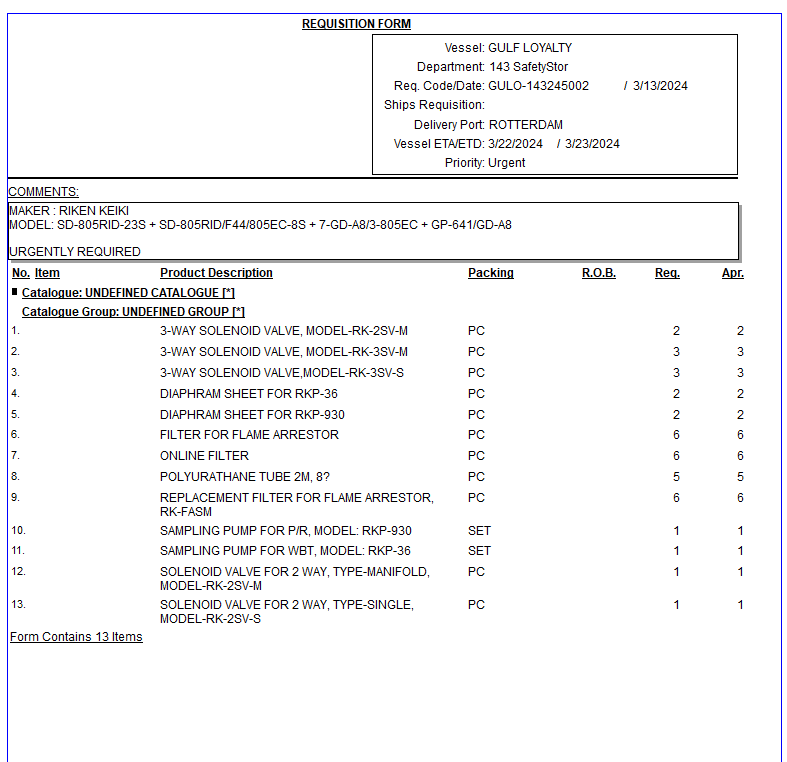Click the requisition code GULO-143245002
The width and height of the screenshot is (787, 762).
[538, 86]
